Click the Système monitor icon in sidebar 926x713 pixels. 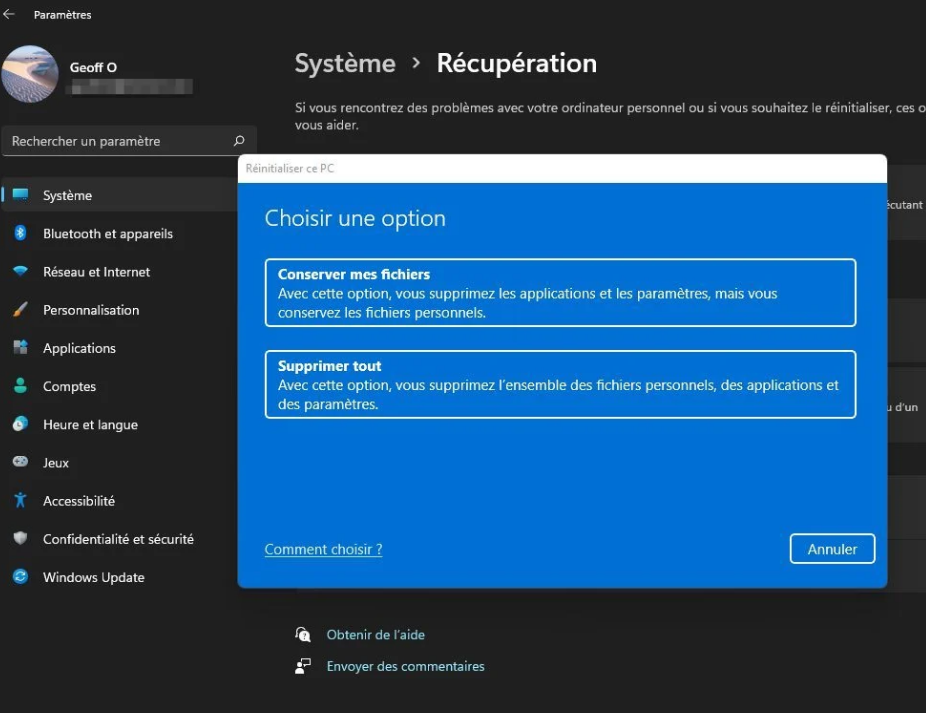[x=20, y=195]
